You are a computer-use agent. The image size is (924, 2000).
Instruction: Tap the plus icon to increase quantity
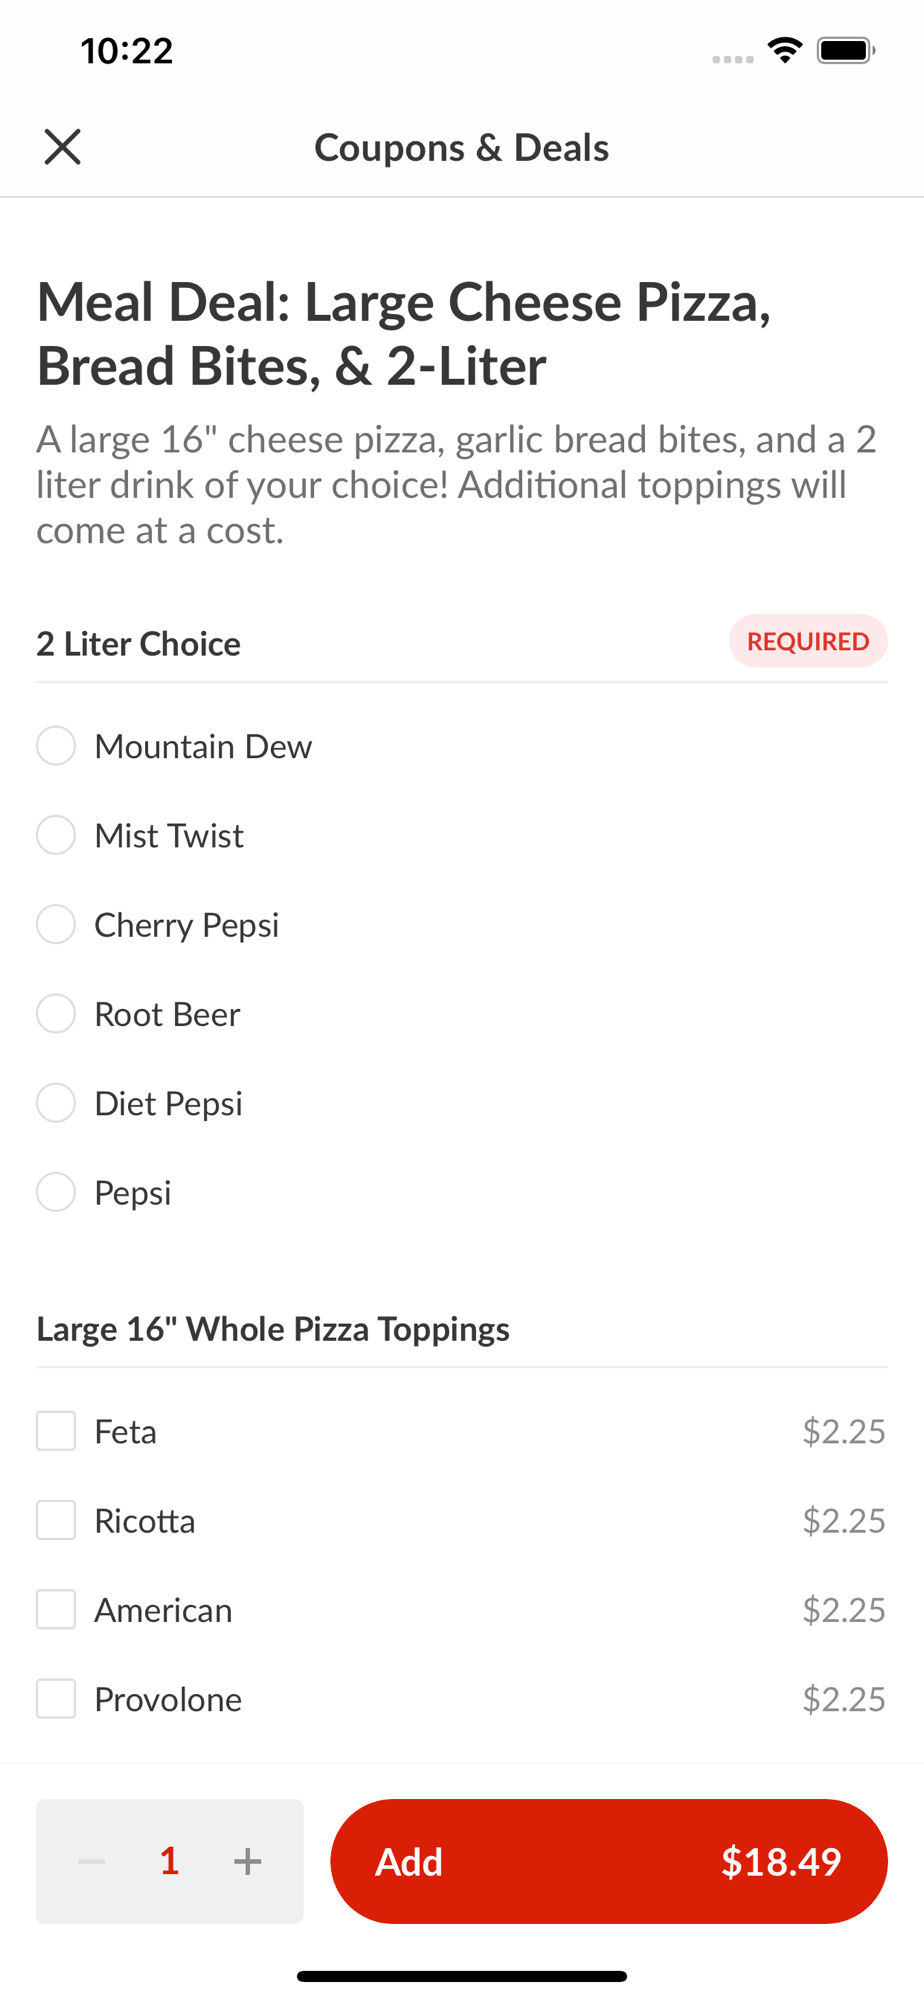point(247,1861)
